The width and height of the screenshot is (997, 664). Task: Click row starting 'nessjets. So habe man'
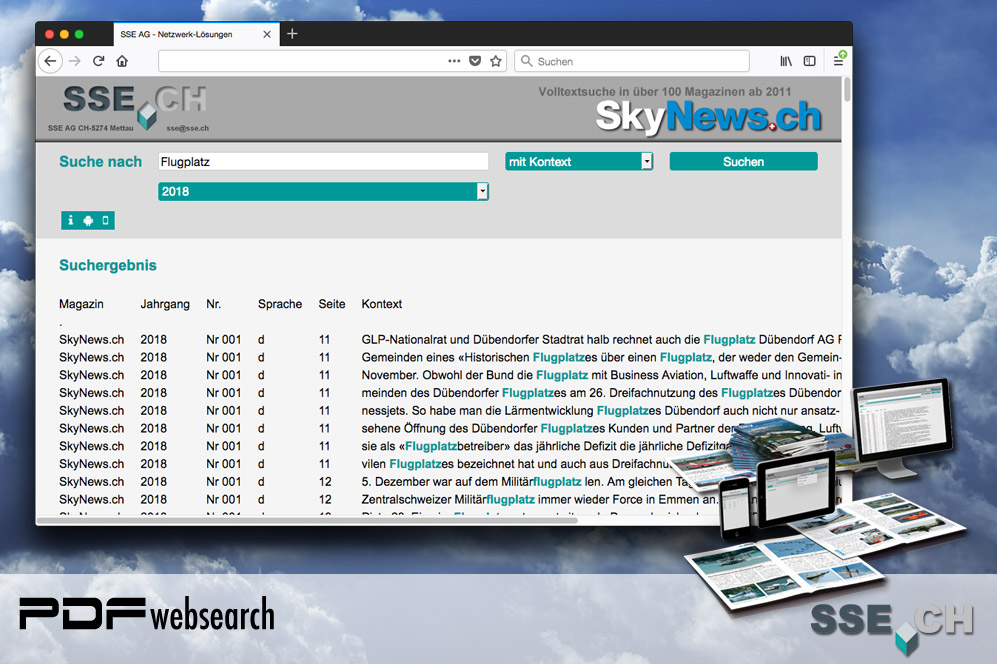[x=450, y=411]
